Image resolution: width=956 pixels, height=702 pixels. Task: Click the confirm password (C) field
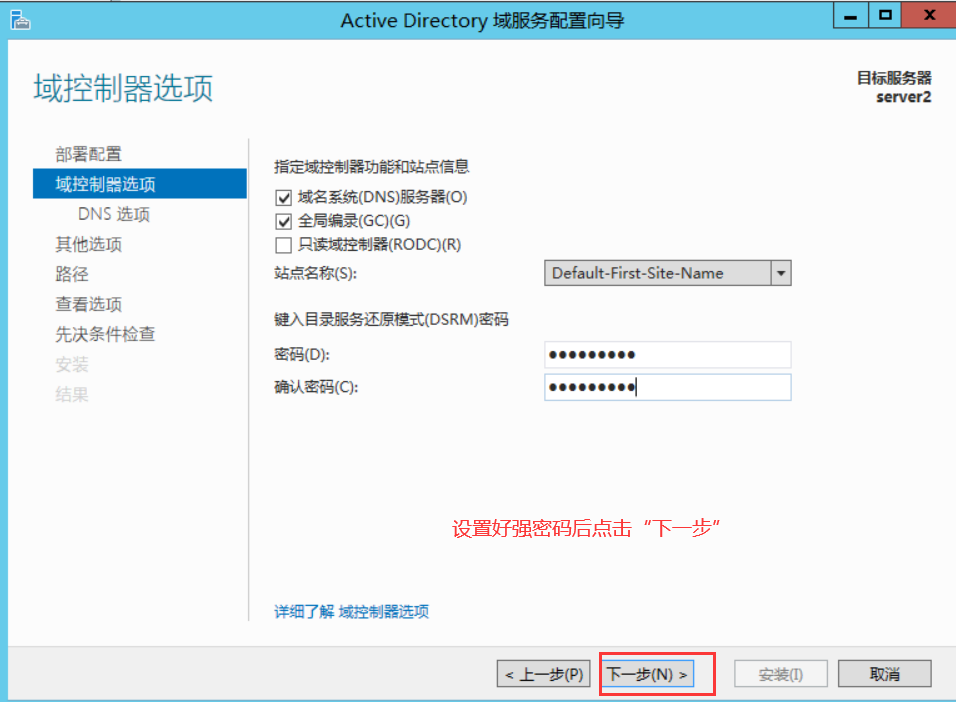point(668,387)
